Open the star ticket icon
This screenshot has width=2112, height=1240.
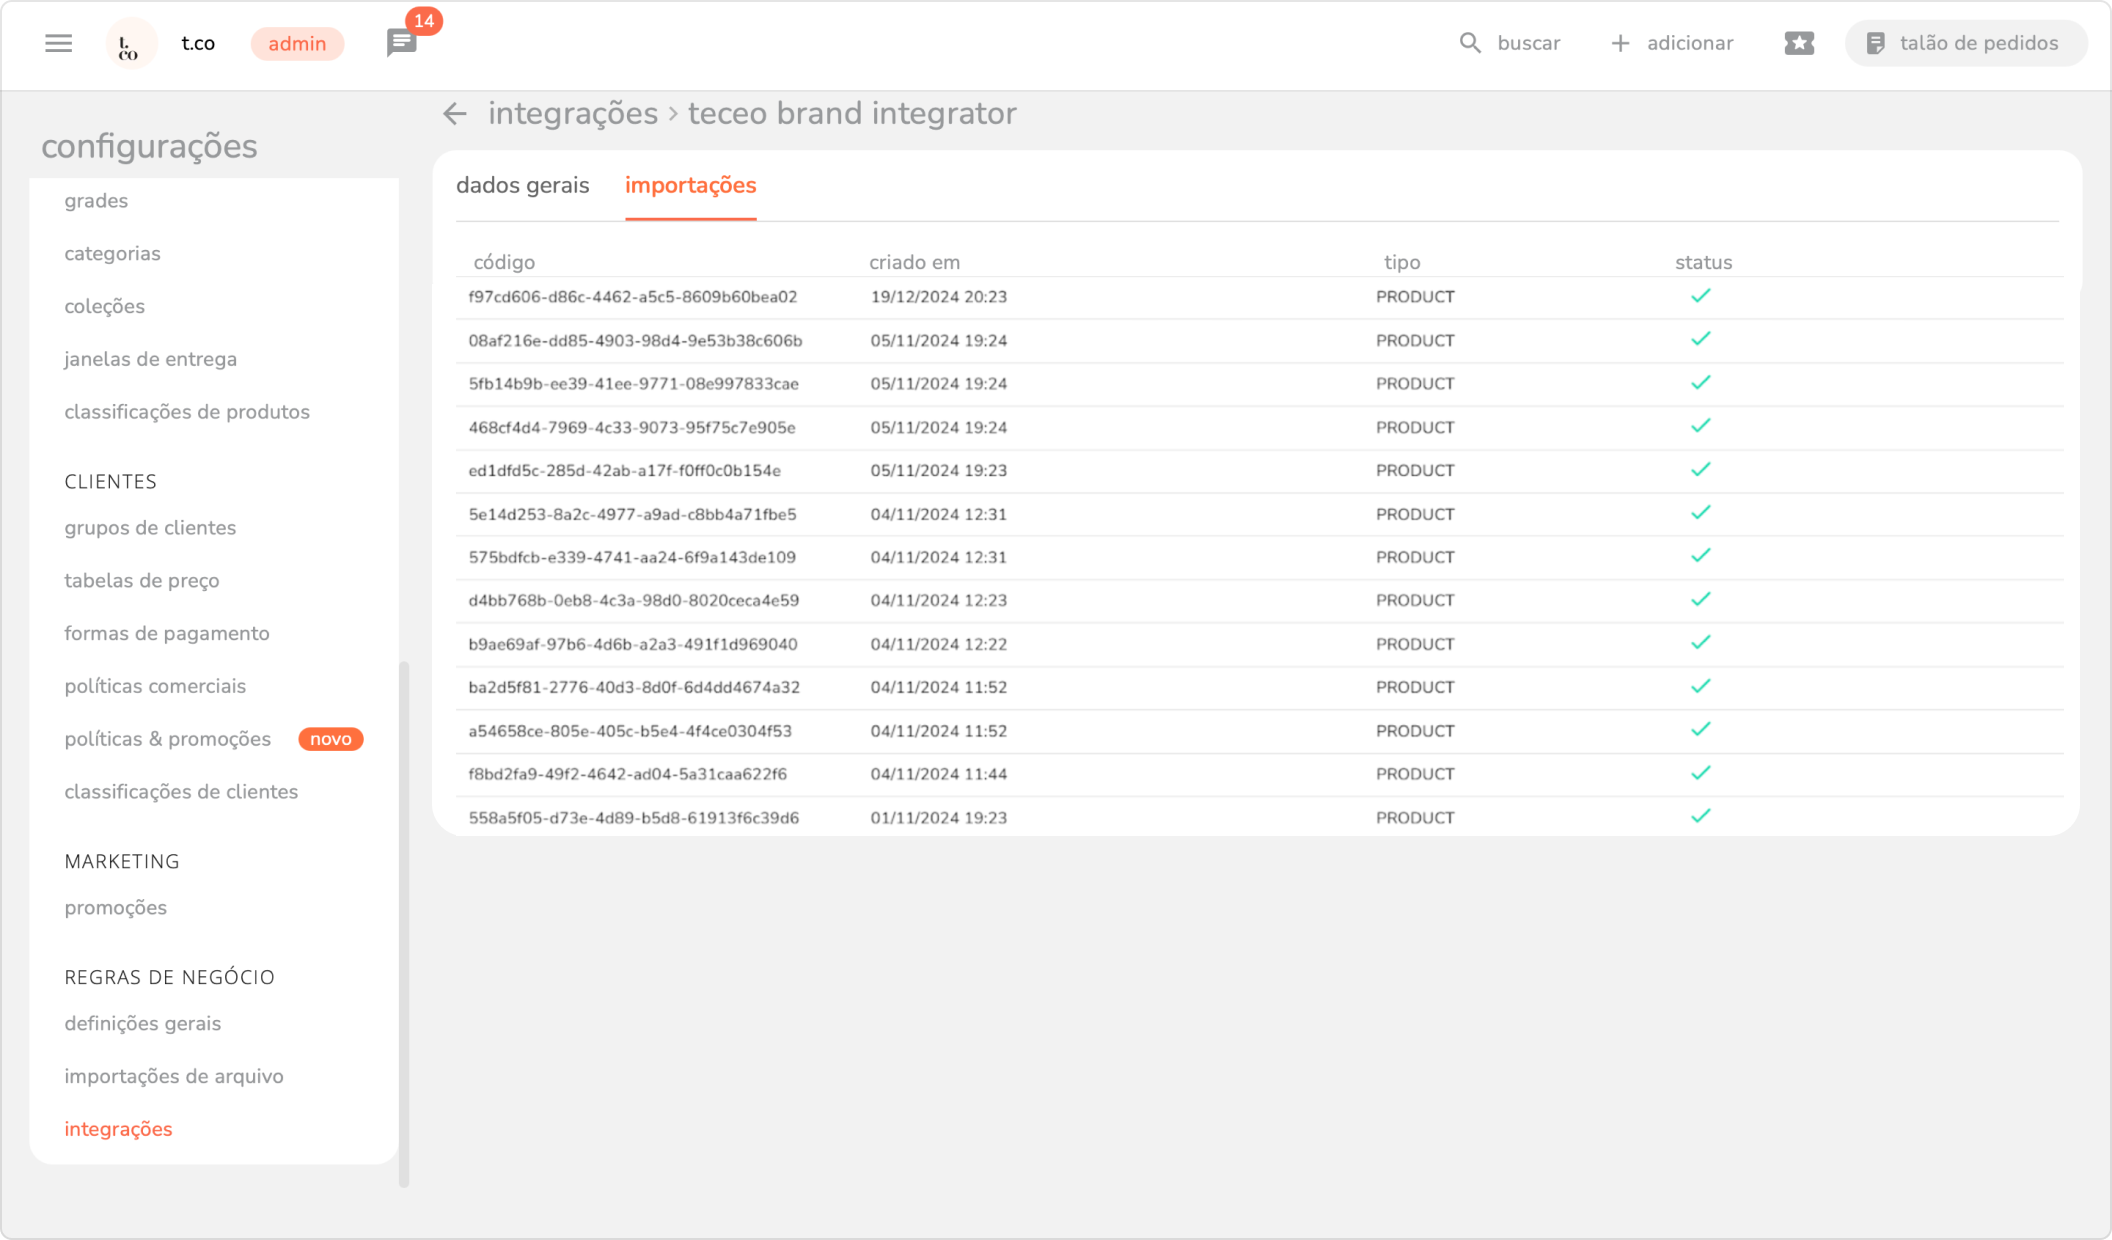[1798, 43]
